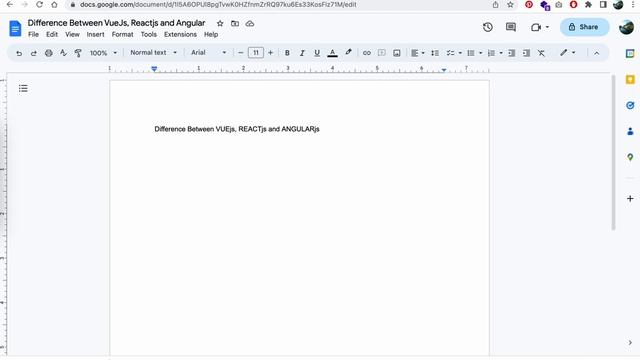
Task: Insert a bulleted list
Action: 471,53
